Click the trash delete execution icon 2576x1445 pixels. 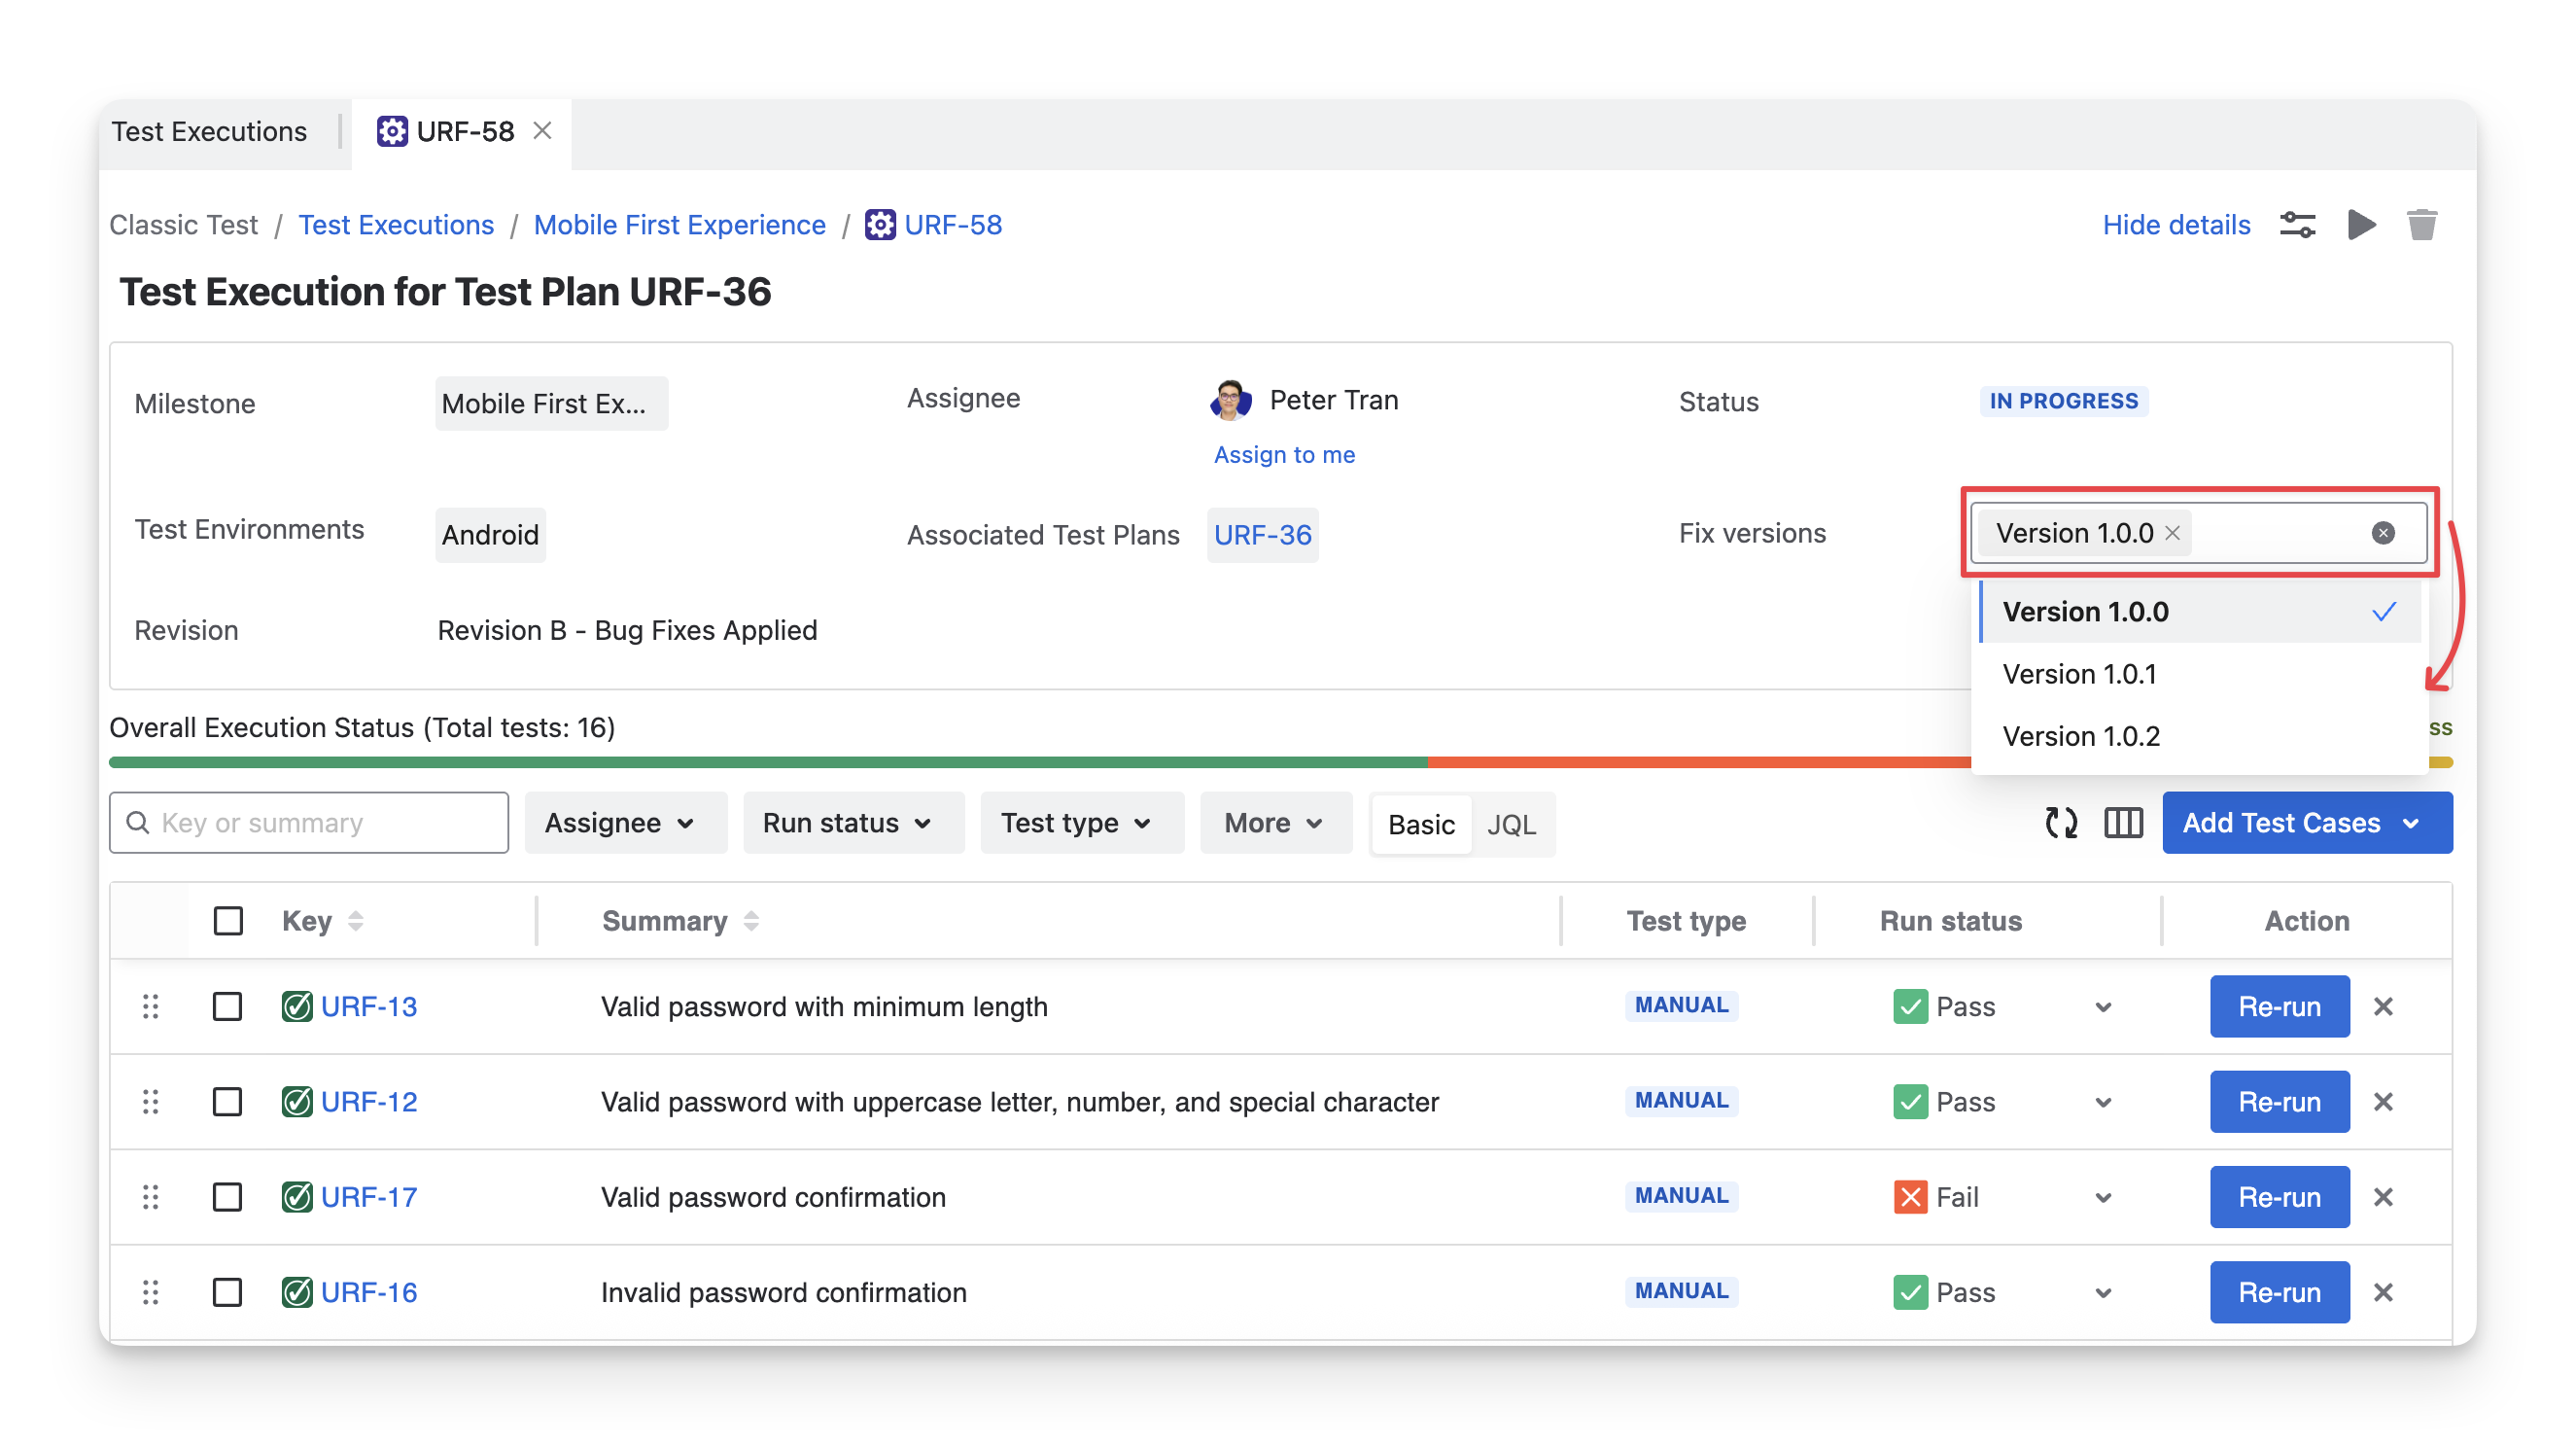point(2421,225)
